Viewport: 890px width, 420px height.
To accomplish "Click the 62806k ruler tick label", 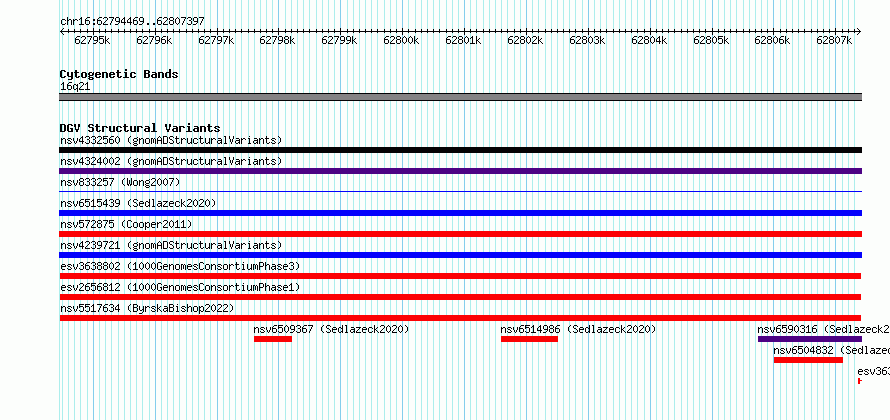I will point(772,40).
